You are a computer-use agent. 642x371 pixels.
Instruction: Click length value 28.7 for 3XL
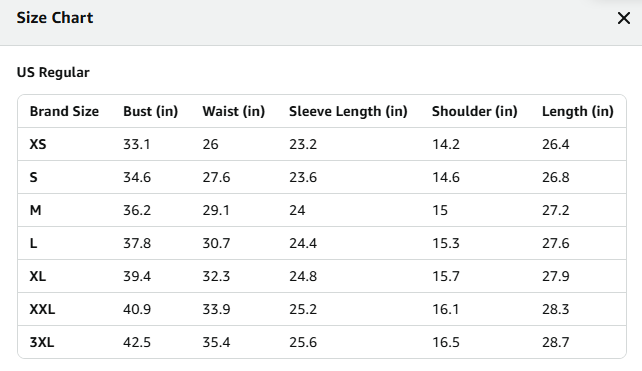coord(556,342)
